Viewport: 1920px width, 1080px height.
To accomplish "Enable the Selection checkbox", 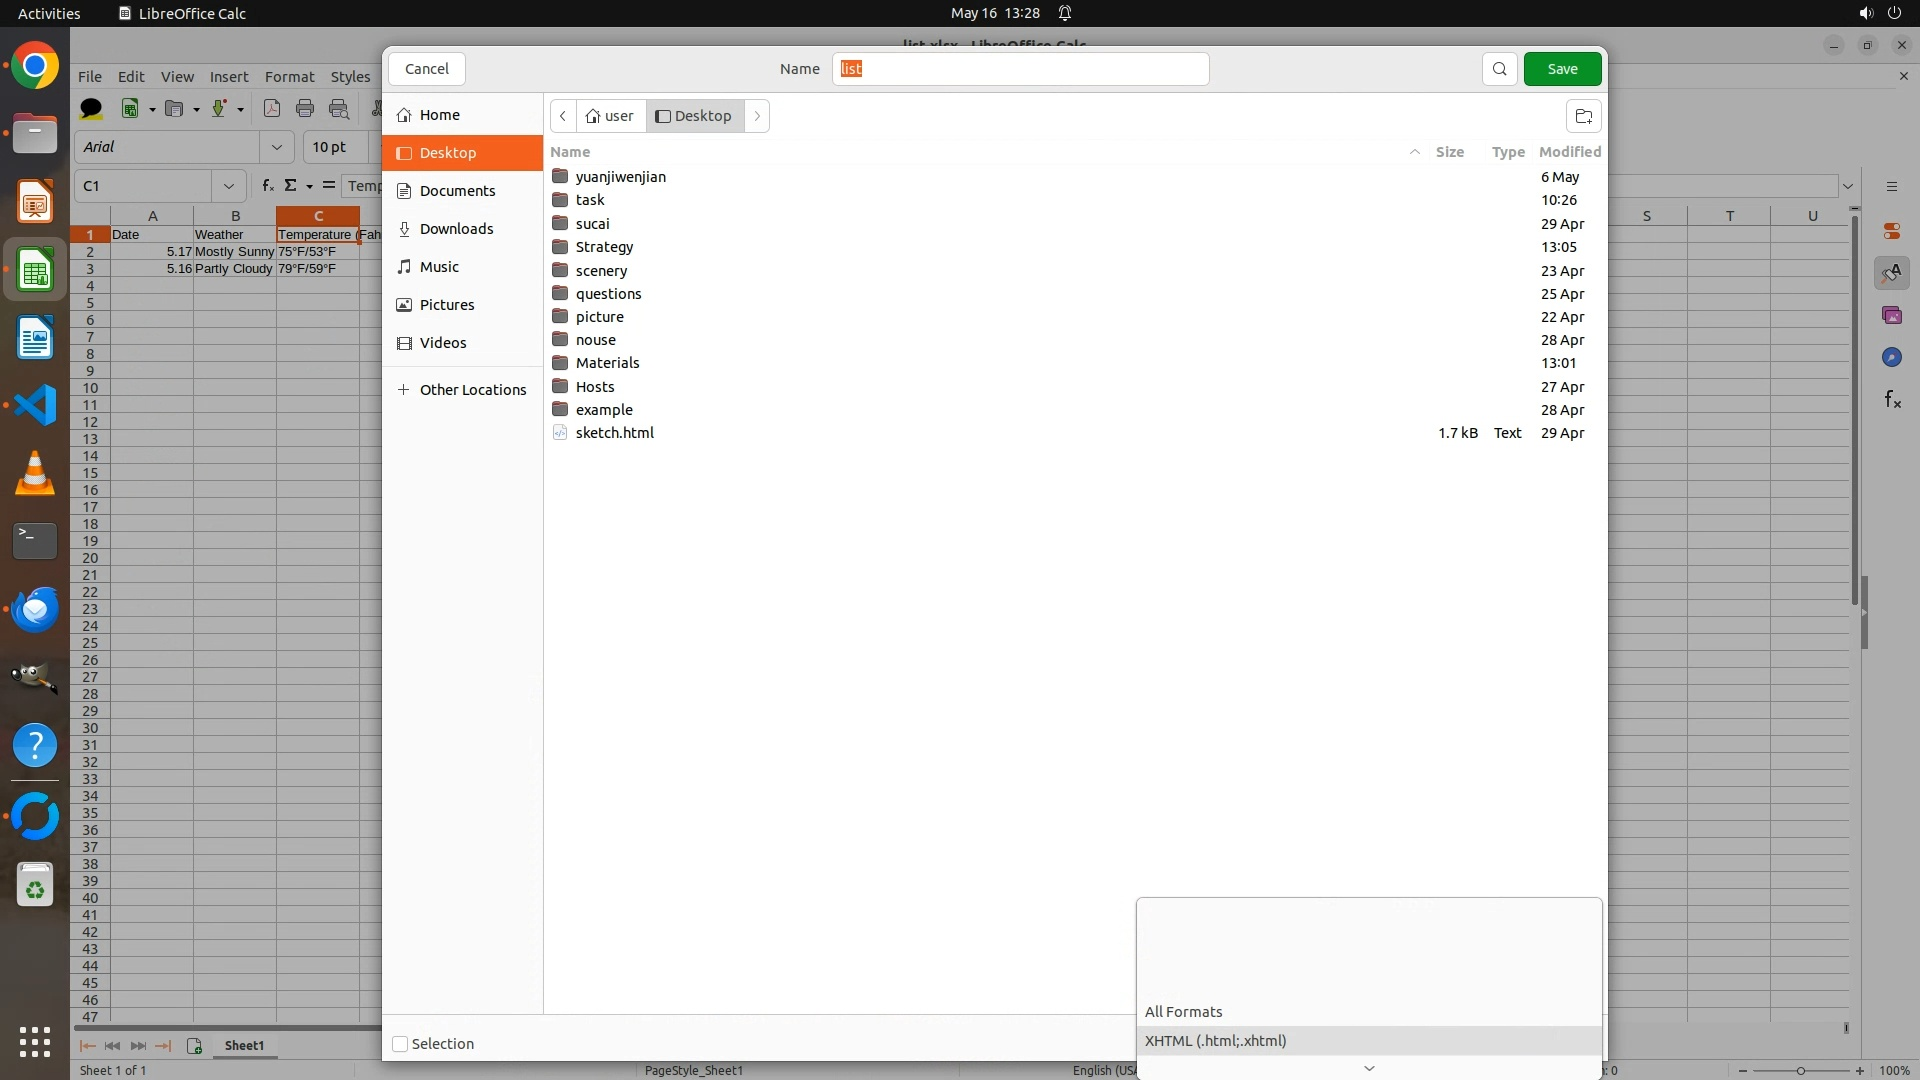I will (401, 1044).
